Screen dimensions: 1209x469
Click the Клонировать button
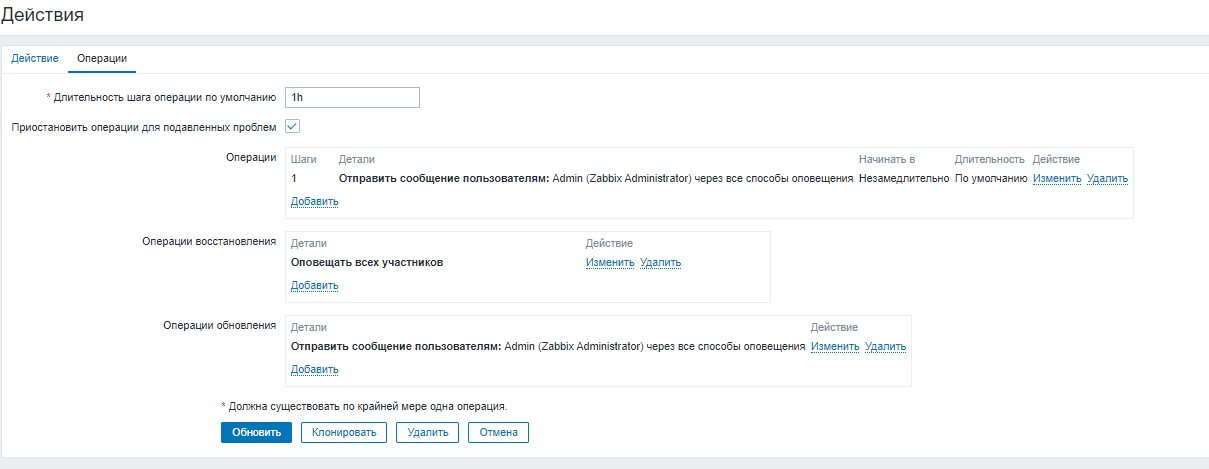point(344,432)
